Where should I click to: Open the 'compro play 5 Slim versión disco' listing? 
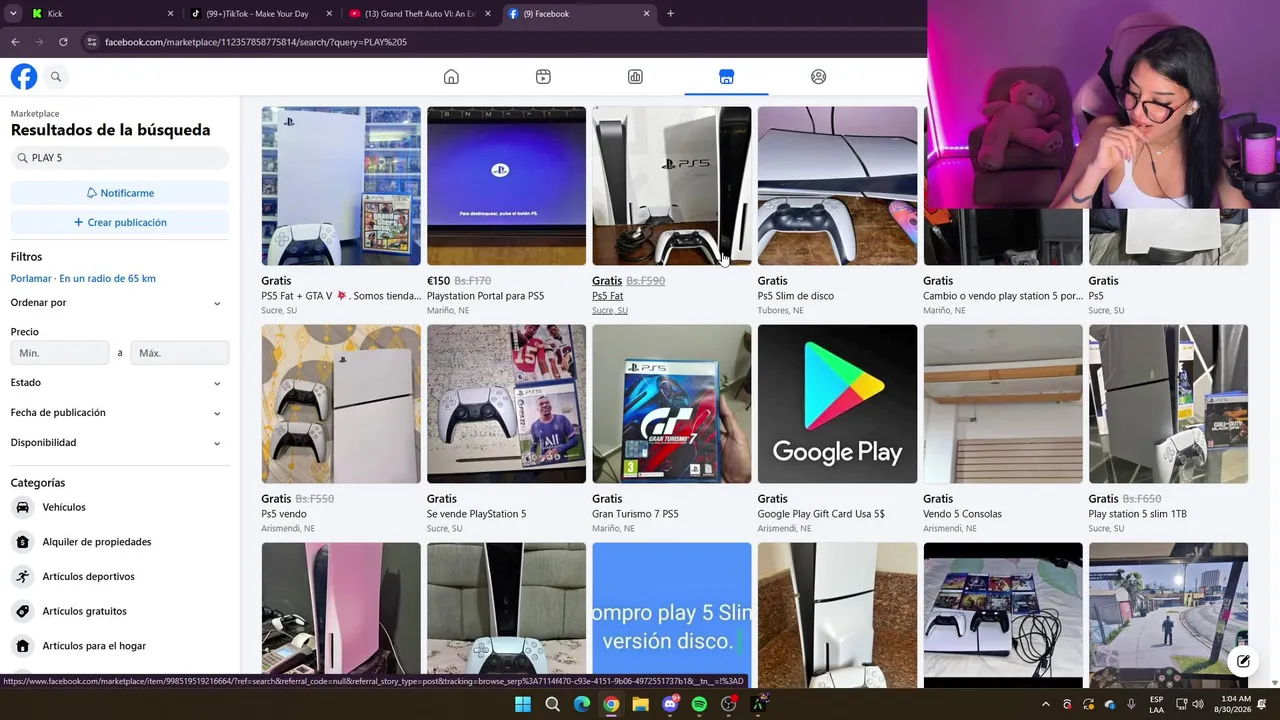tap(672, 615)
